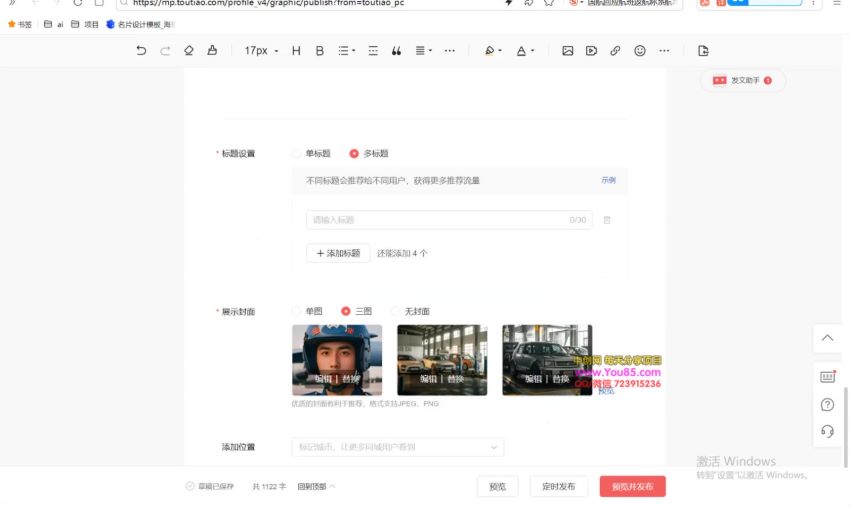Click the undo arrow in editor toolbar
The width and height of the screenshot is (850, 506).
[141, 51]
